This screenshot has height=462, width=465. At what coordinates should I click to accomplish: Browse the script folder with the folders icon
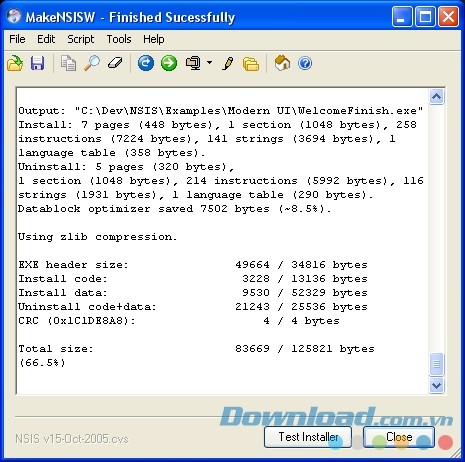point(251,64)
